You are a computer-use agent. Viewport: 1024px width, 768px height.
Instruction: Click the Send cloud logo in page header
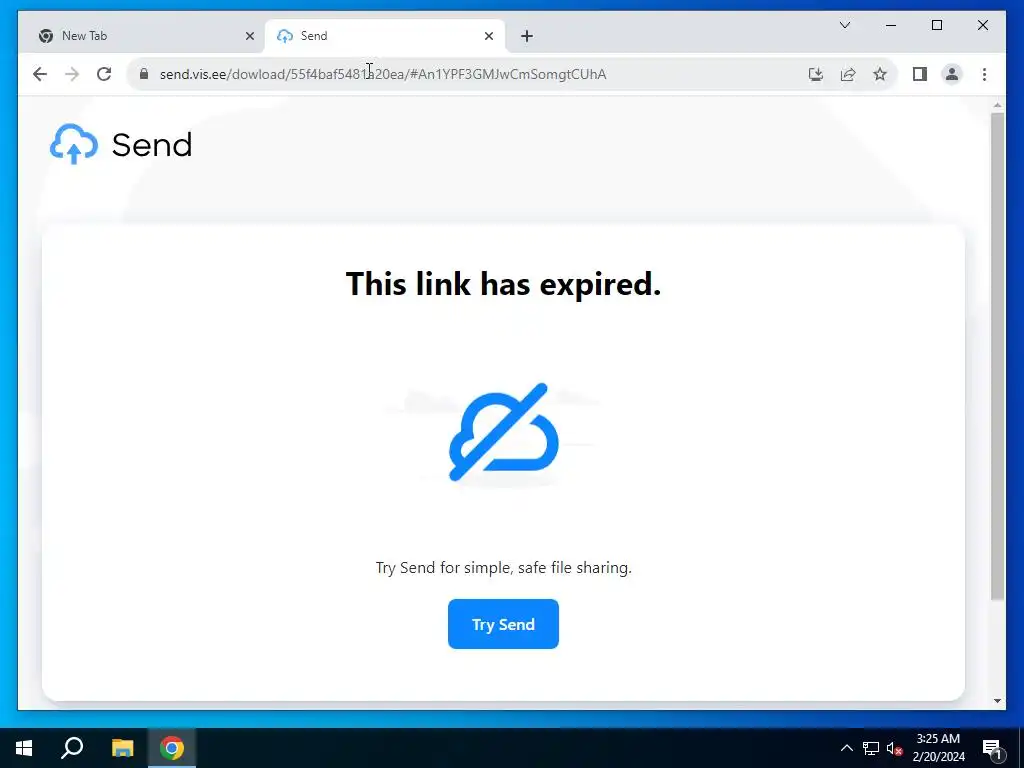(74, 144)
